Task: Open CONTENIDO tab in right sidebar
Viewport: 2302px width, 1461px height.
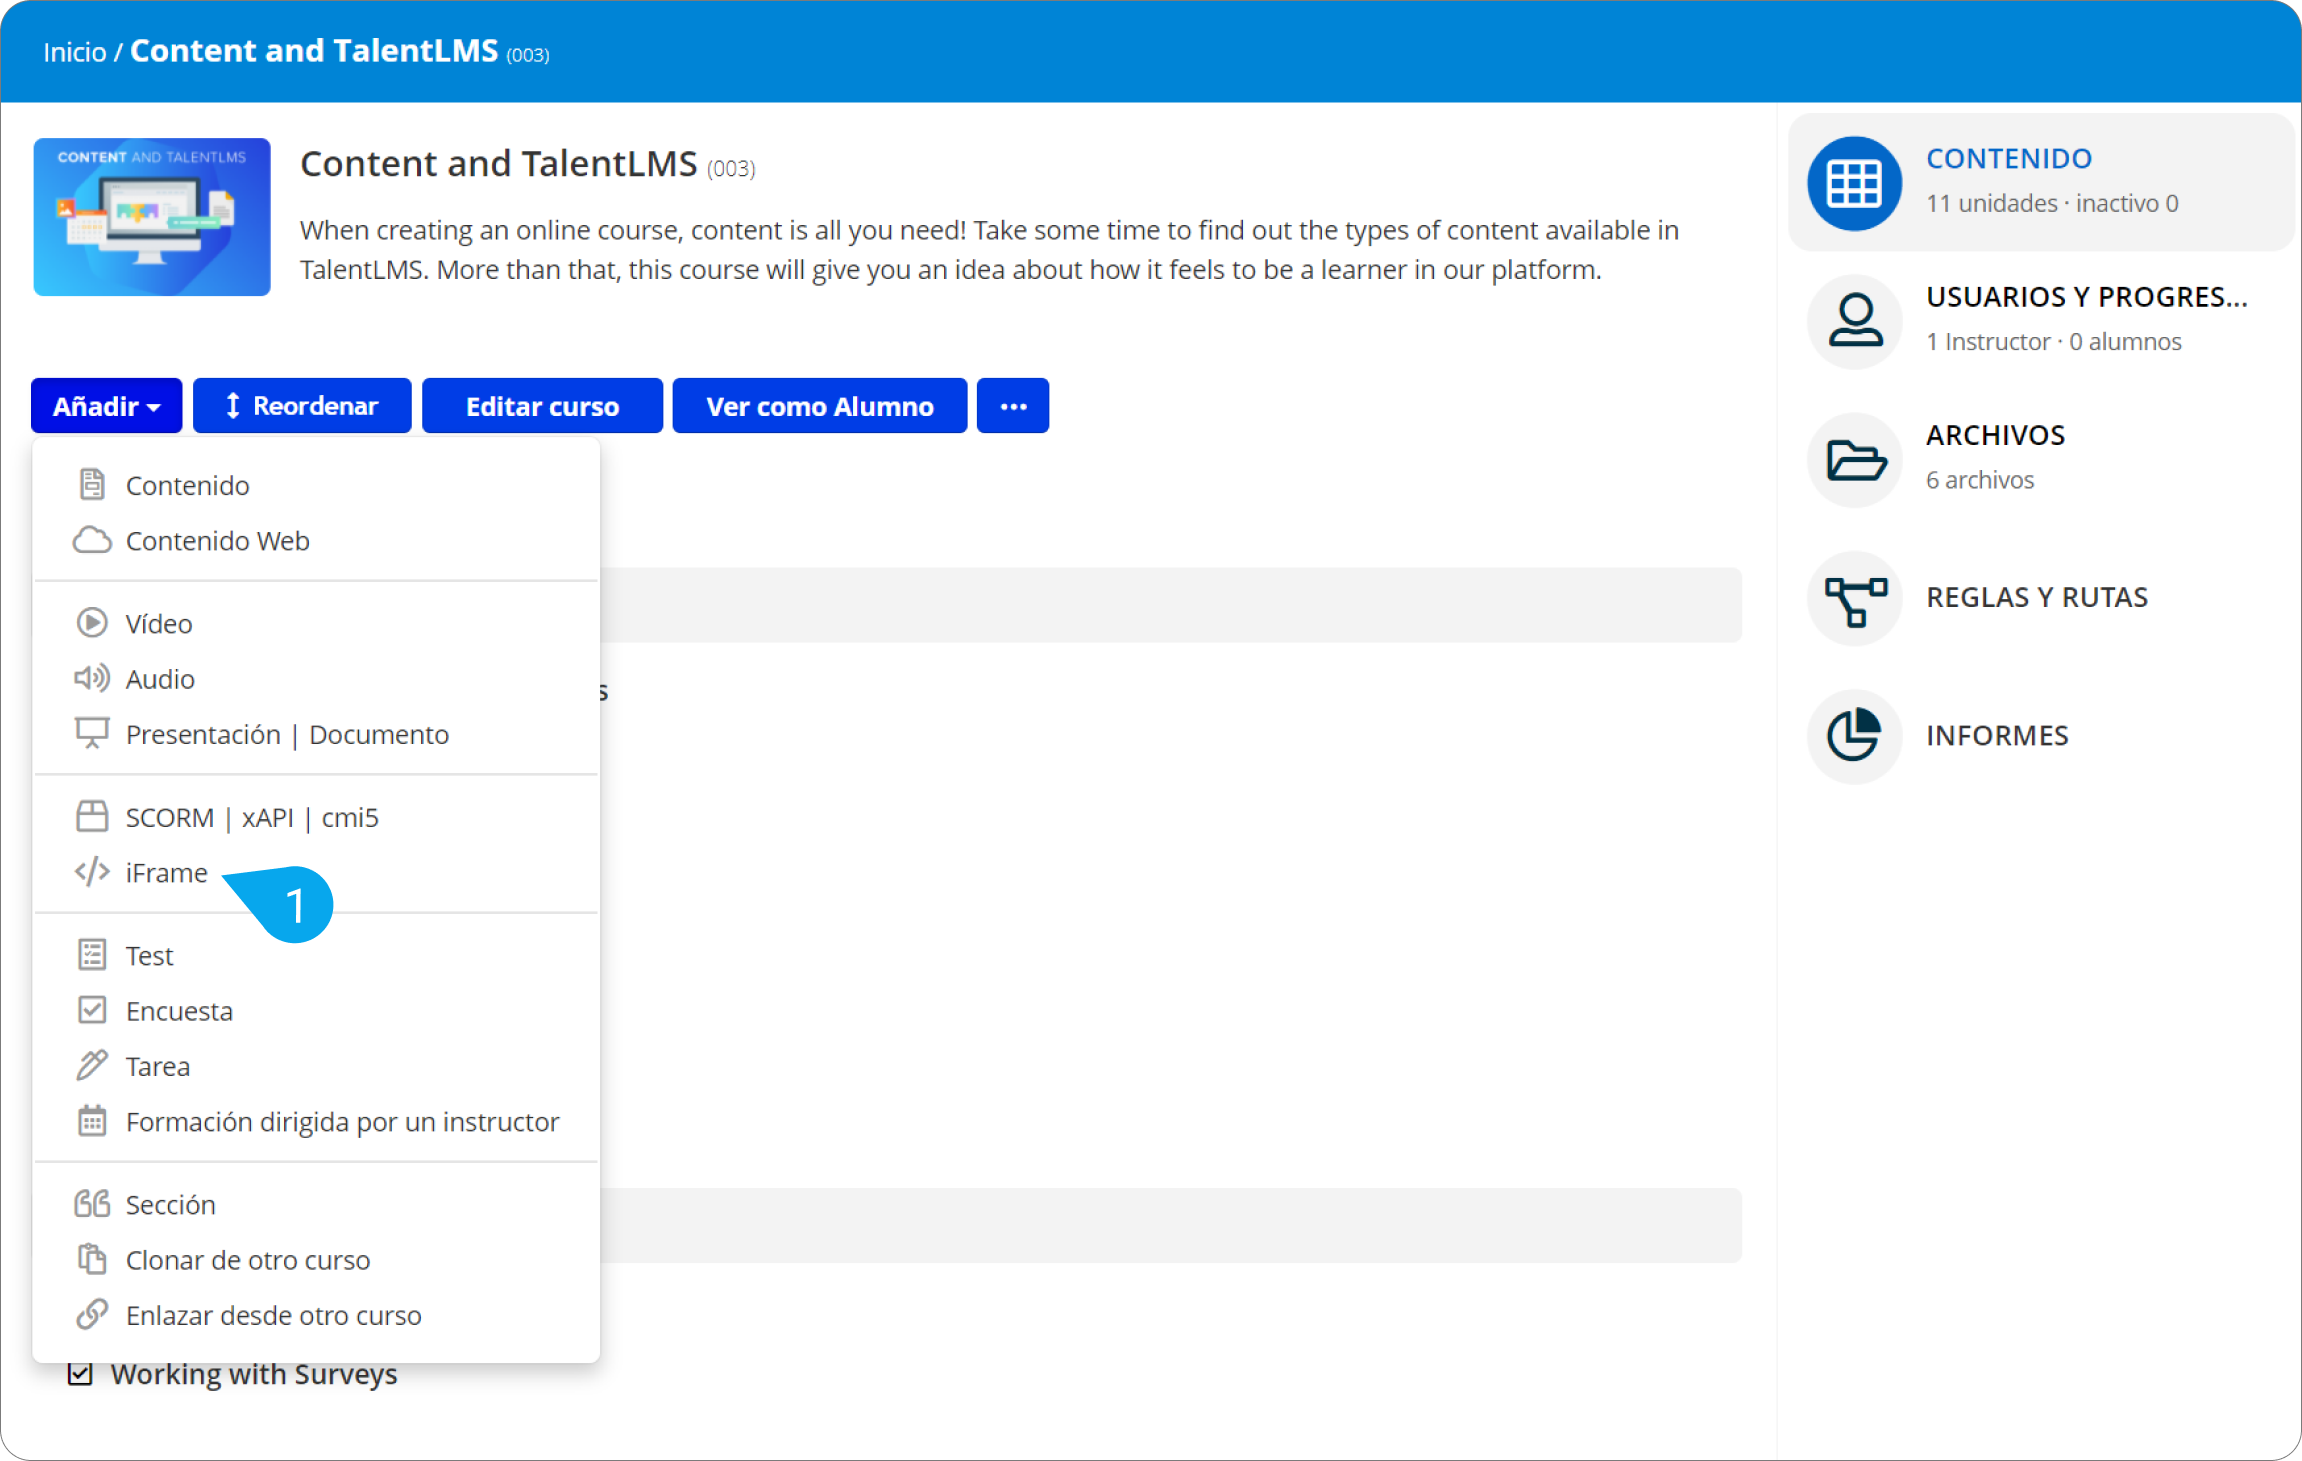Action: coord(2040,182)
